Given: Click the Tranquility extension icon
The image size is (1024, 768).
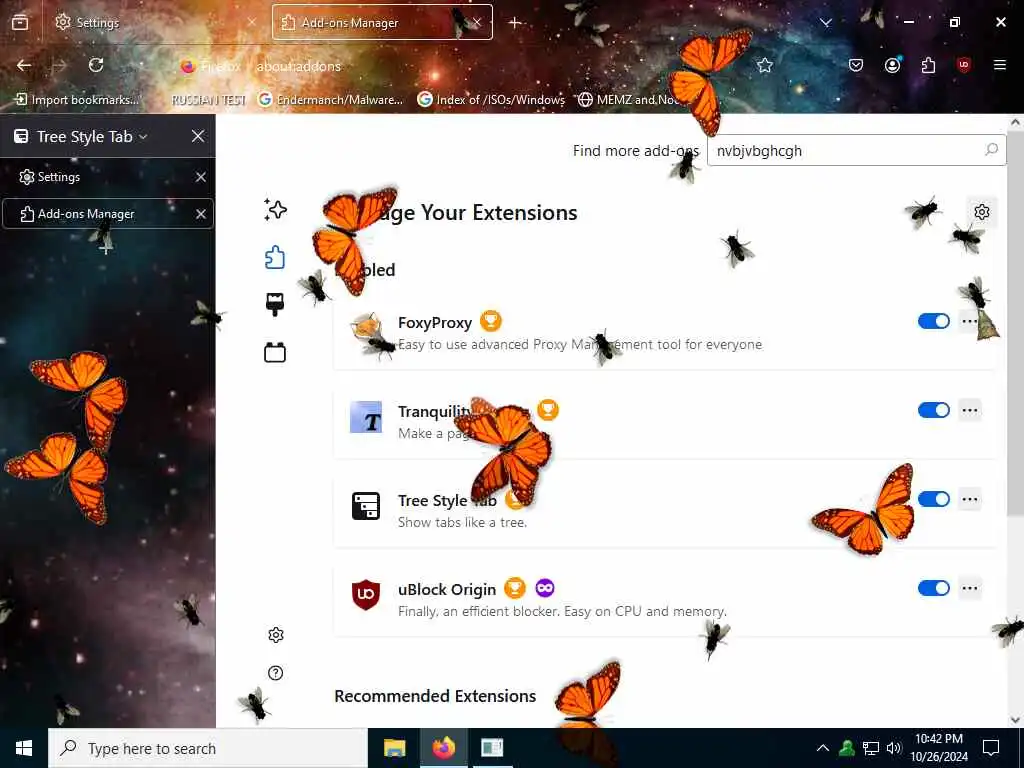Looking at the screenshot, I should click(x=366, y=417).
